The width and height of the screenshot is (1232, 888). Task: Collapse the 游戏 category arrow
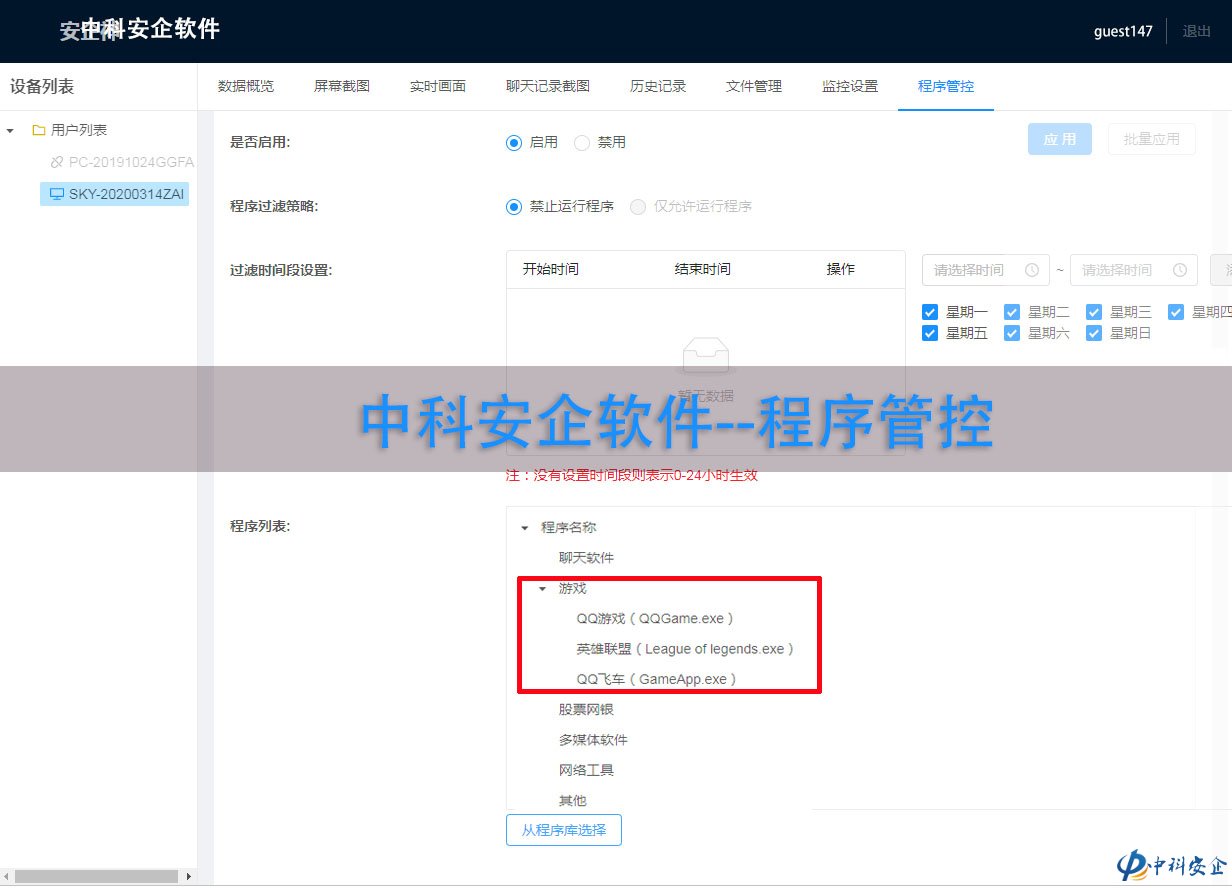pos(543,589)
